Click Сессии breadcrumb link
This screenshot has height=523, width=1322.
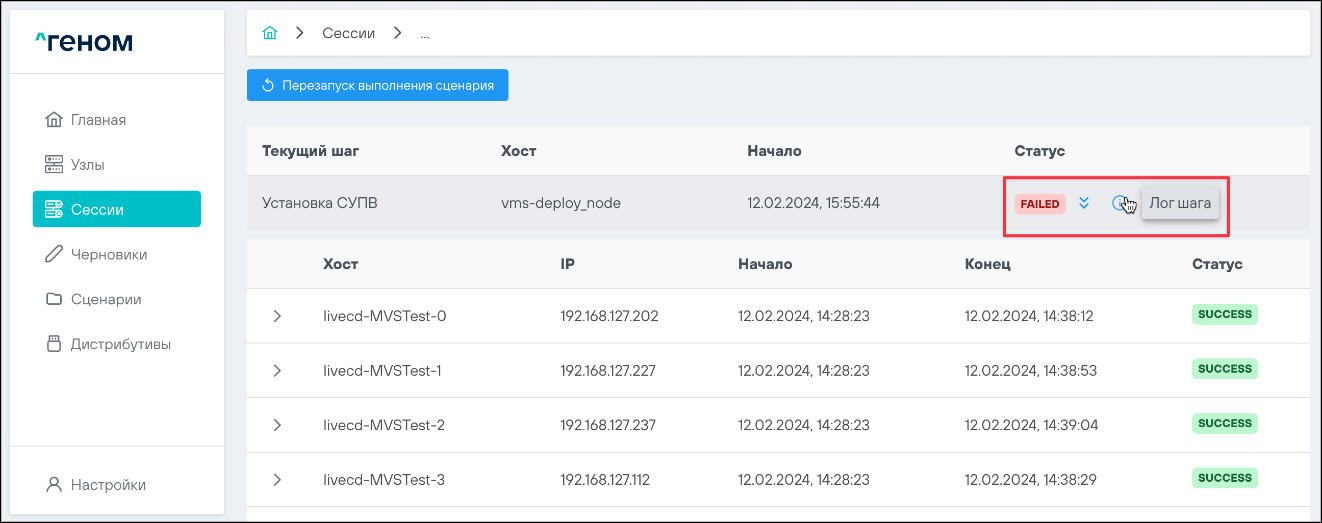pos(348,33)
